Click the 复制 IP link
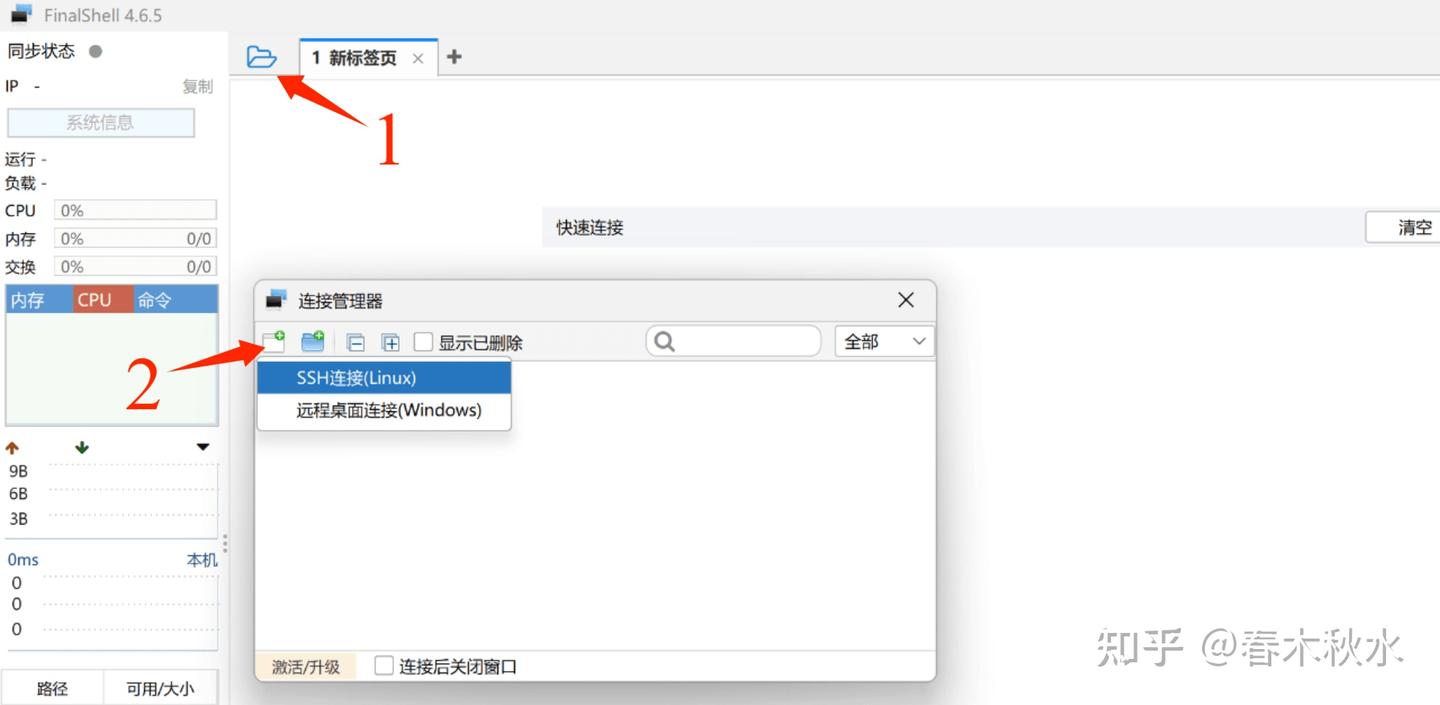1440x705 pixels. click(x=197, y=86)
